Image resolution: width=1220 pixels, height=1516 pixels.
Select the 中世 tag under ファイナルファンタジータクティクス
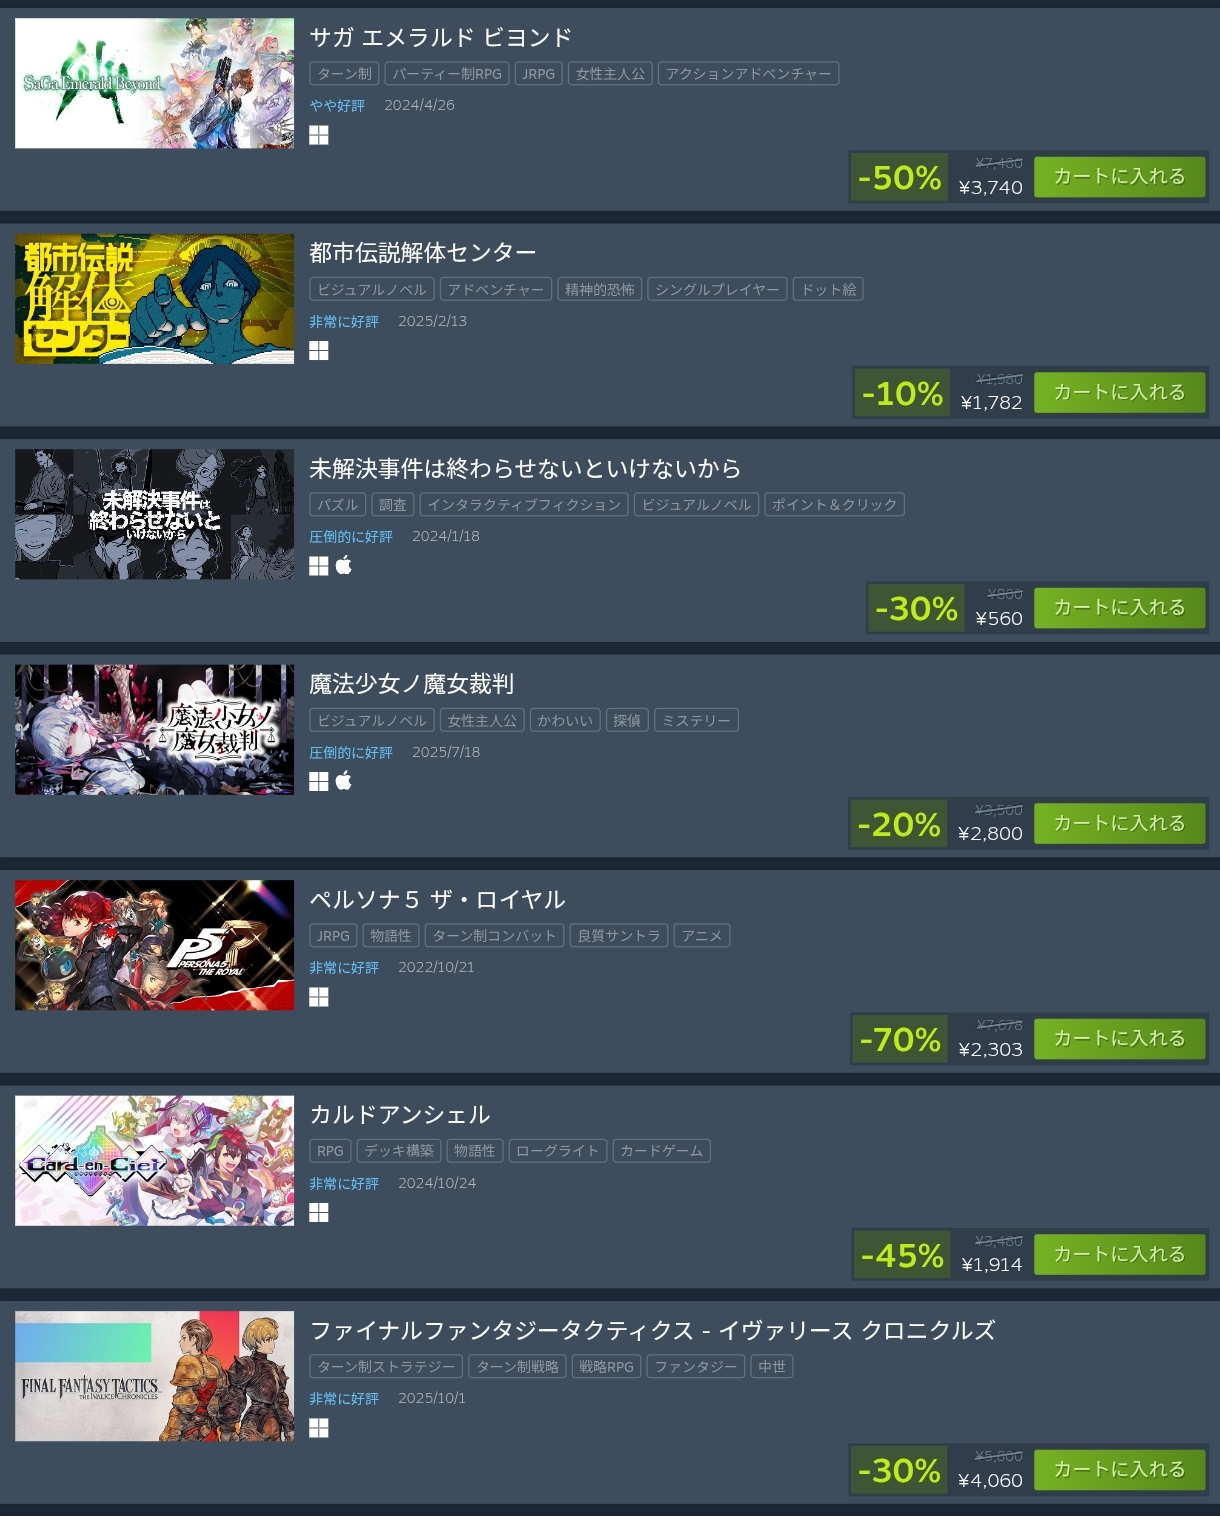pyautogui.click(x=772, y=1367)
